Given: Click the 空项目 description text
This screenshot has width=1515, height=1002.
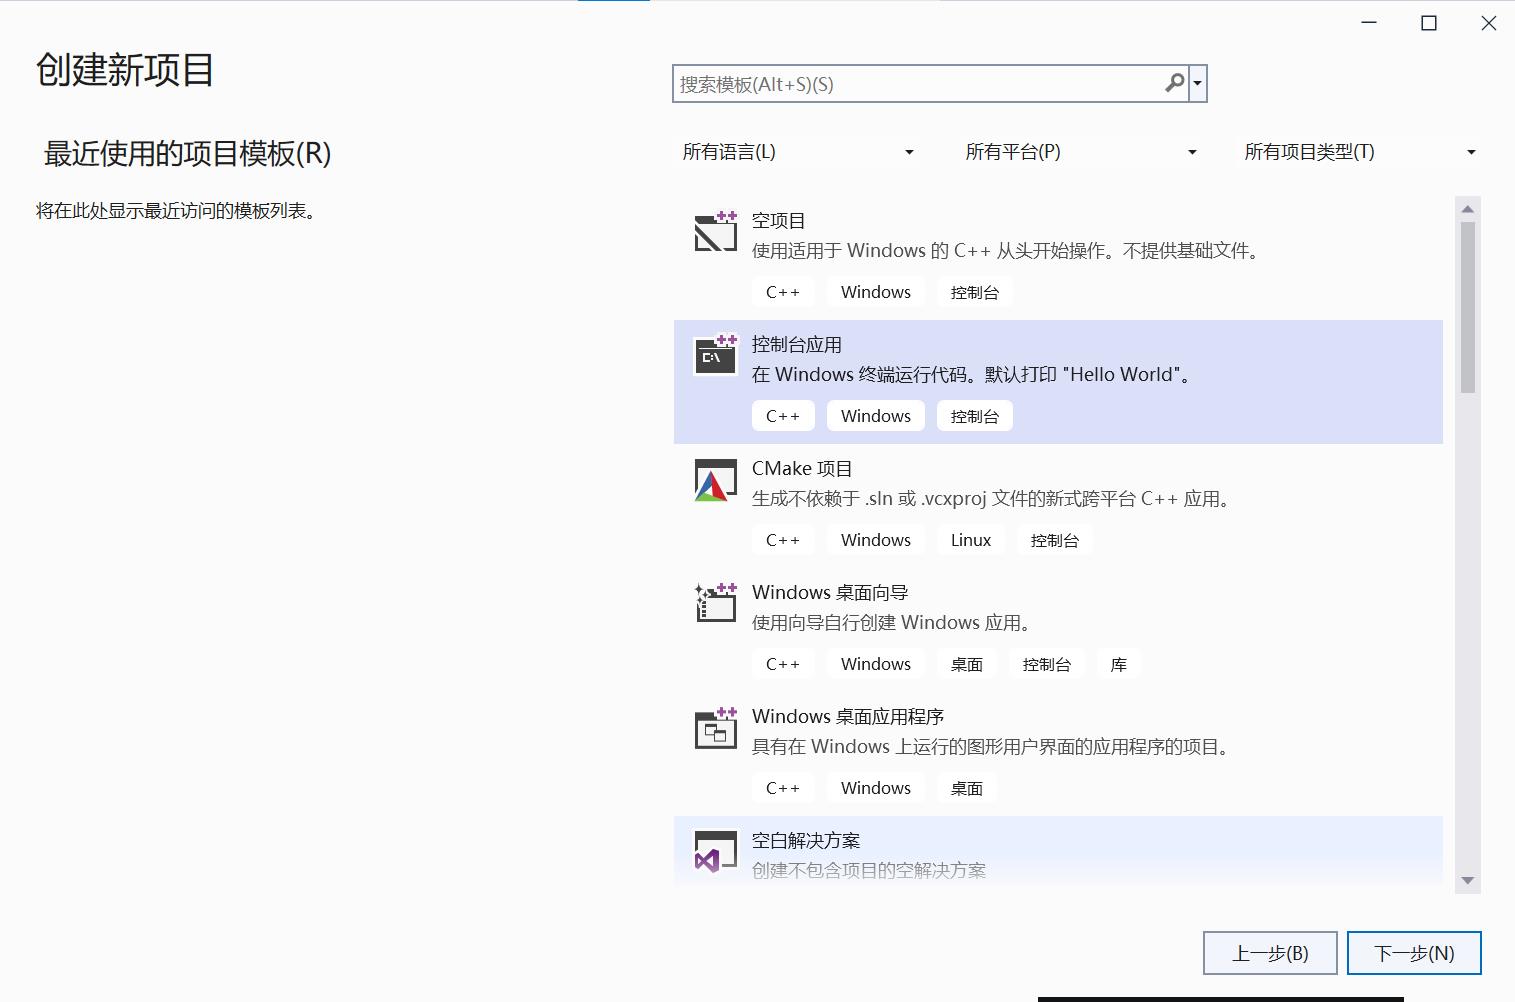Looking at the screenshot, I should [1005, 251].
